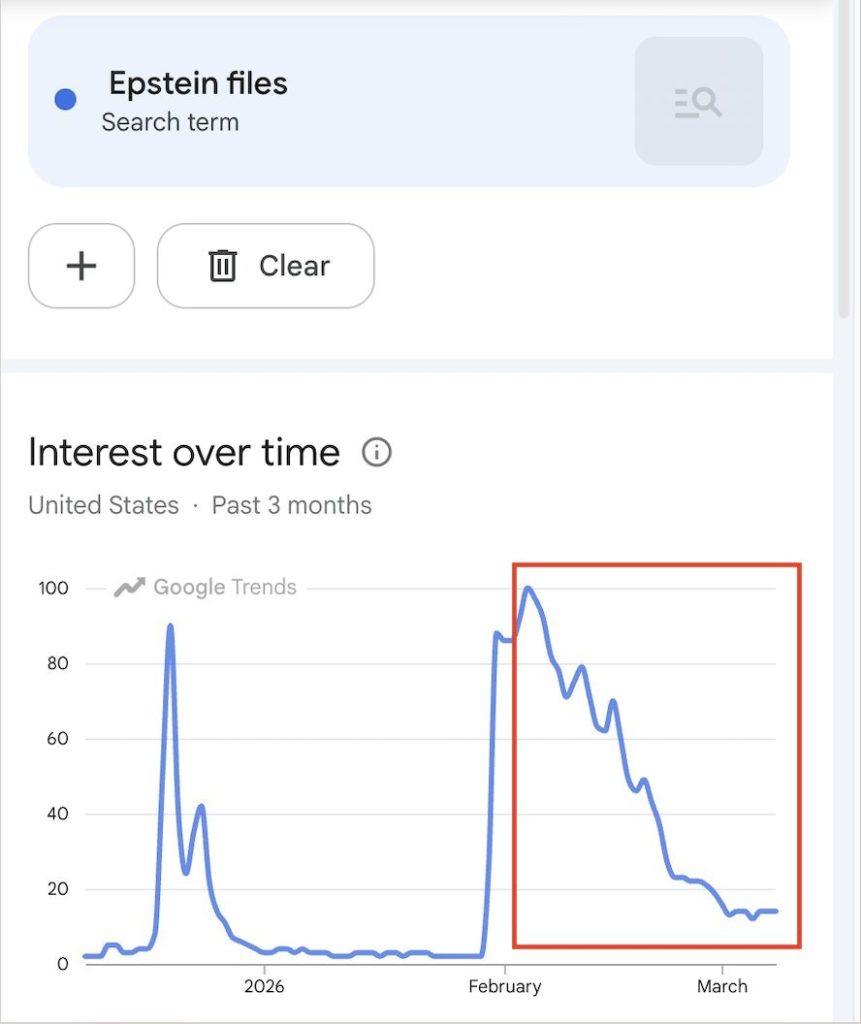Select the Interest over time section header
861x1024 pixels.
[184, 452]
